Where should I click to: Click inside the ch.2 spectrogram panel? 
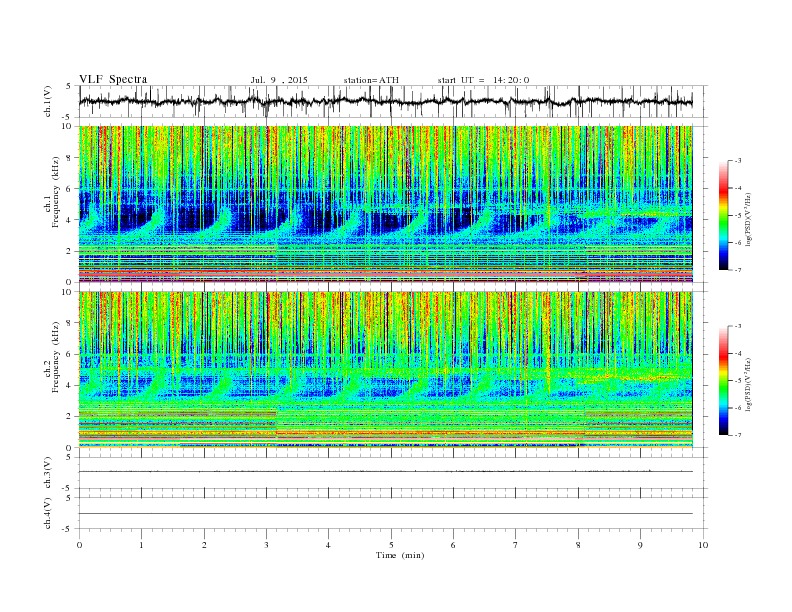coord(386,369)
